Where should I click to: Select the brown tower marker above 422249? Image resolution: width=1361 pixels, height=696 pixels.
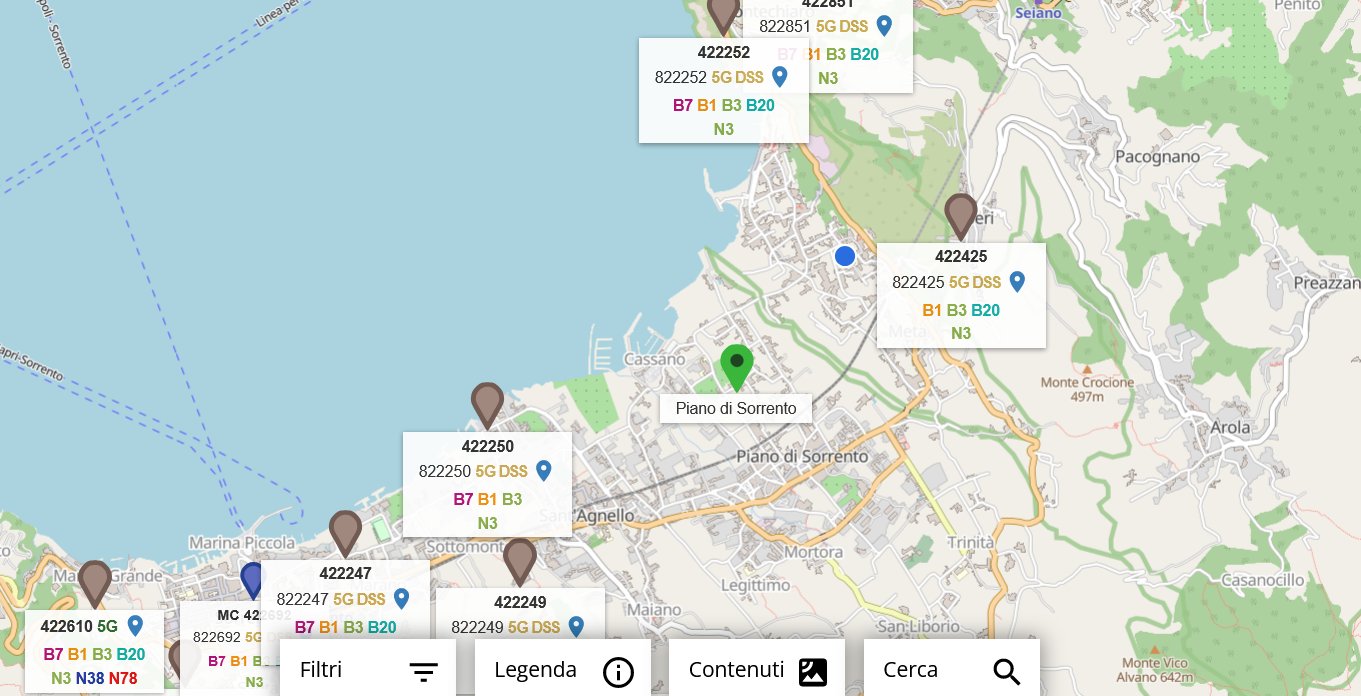[x=520, y=560]
